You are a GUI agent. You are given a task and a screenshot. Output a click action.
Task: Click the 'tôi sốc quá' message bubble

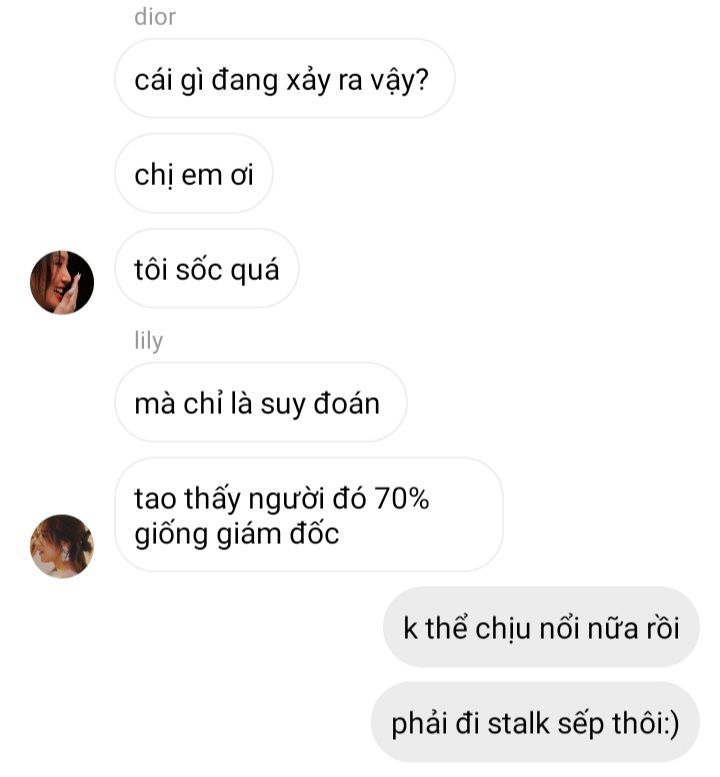(207, 269)
